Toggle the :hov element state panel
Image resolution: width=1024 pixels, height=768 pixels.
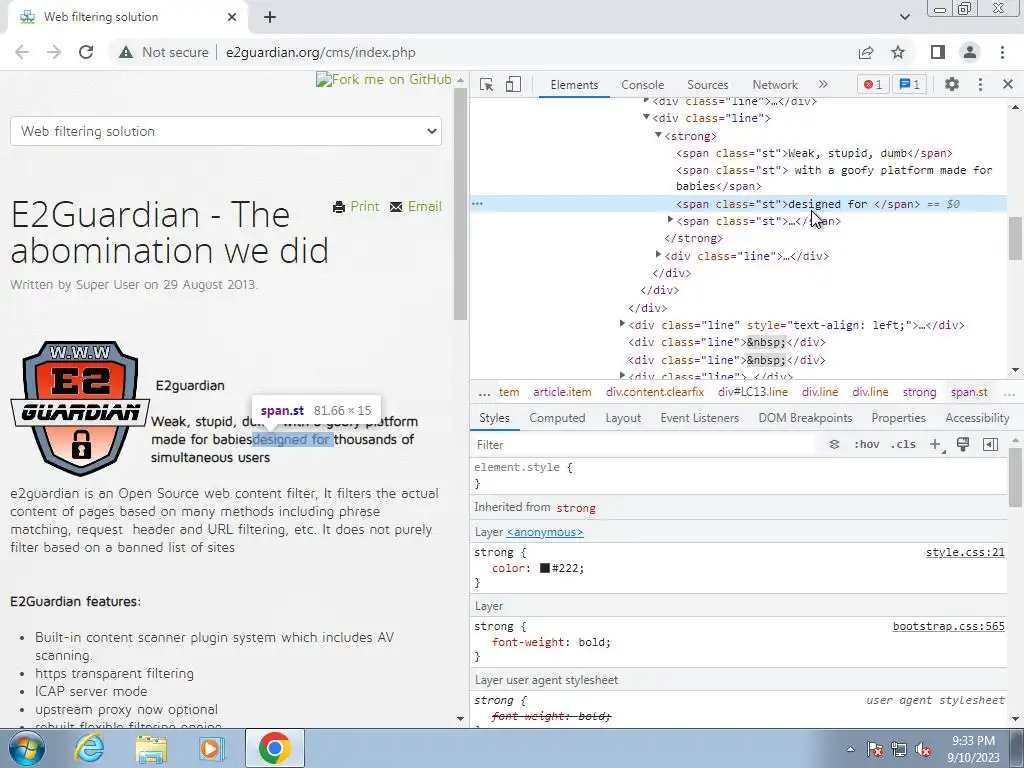[866, 445]
